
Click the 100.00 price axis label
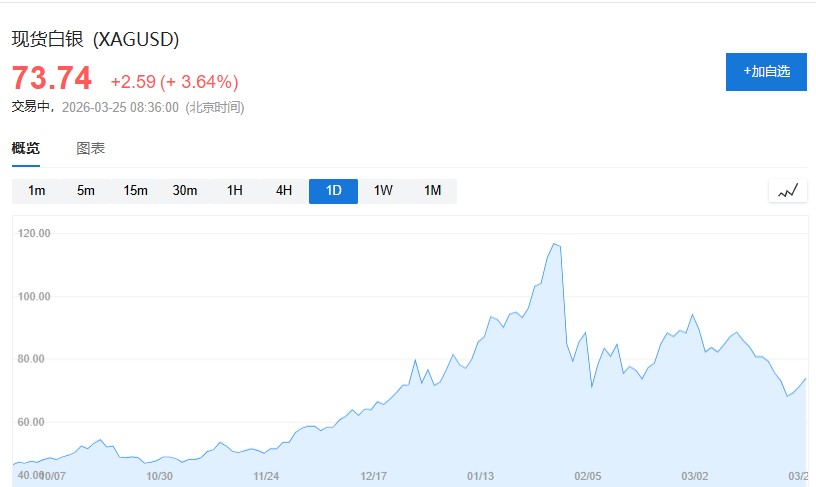(34, 297)
